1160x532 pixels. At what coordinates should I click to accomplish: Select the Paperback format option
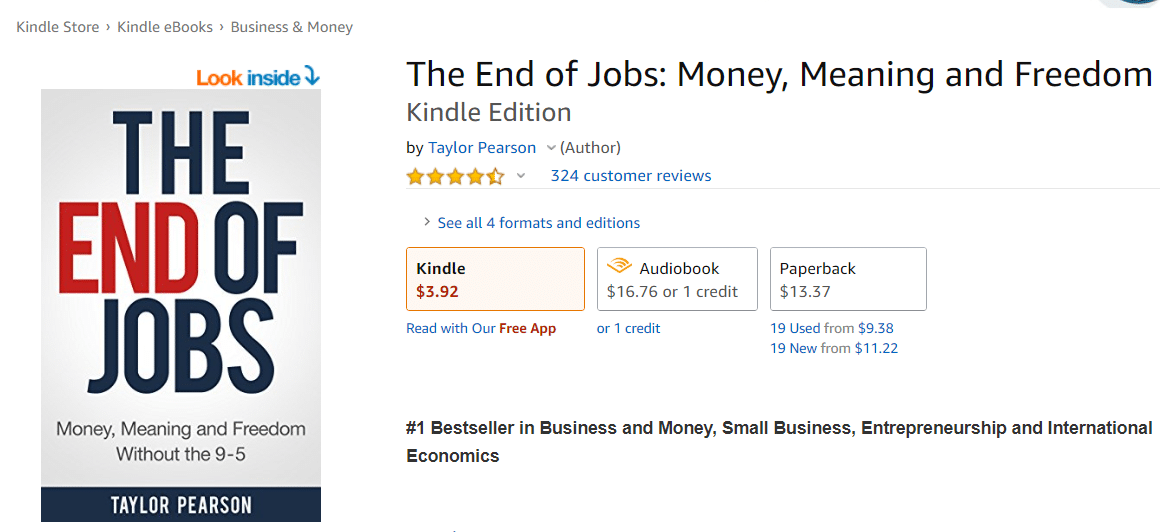pyautogui.click(x=848, y=279)
